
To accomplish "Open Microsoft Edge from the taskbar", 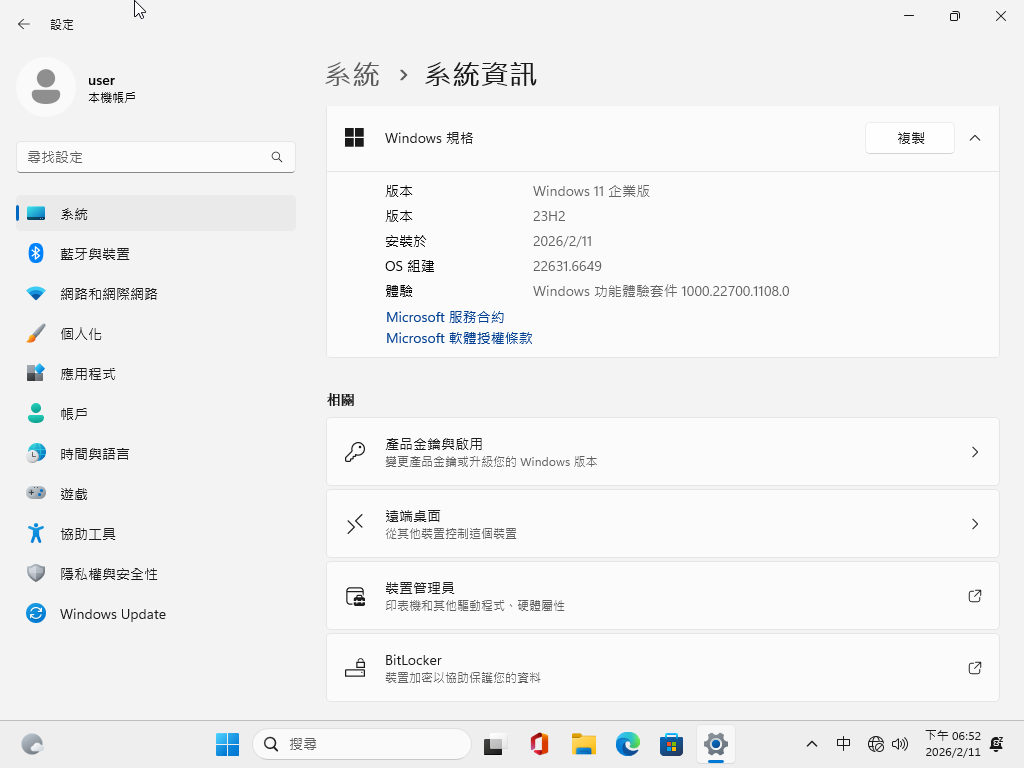I will (x=627, y=744).
